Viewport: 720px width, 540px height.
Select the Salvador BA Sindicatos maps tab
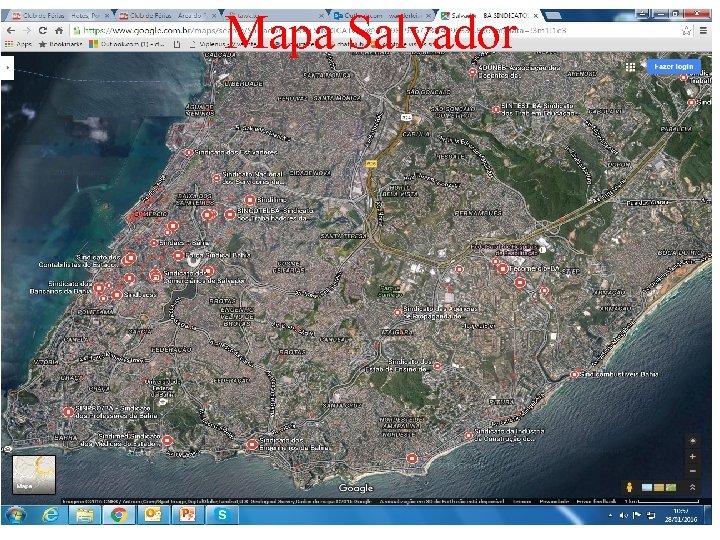pyautogui.click(x=489, y=16)
